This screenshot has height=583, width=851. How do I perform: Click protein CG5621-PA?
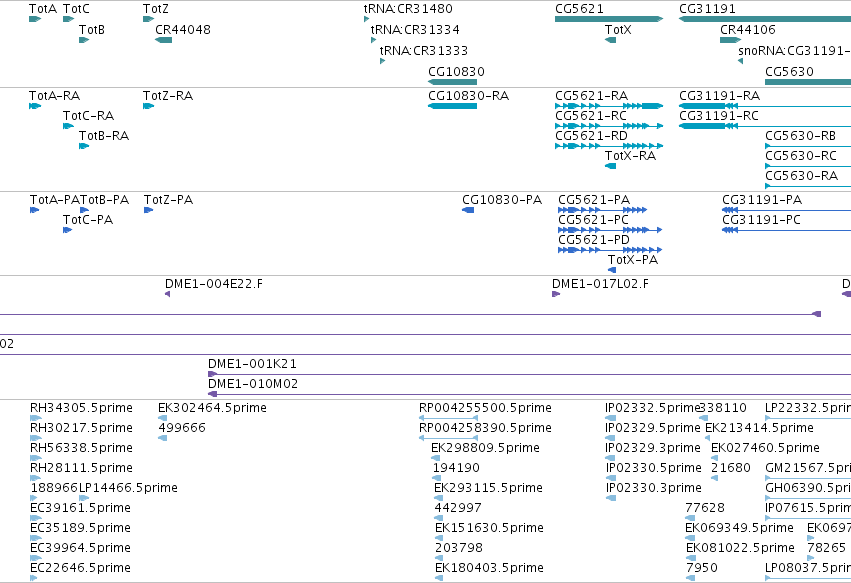602,210
